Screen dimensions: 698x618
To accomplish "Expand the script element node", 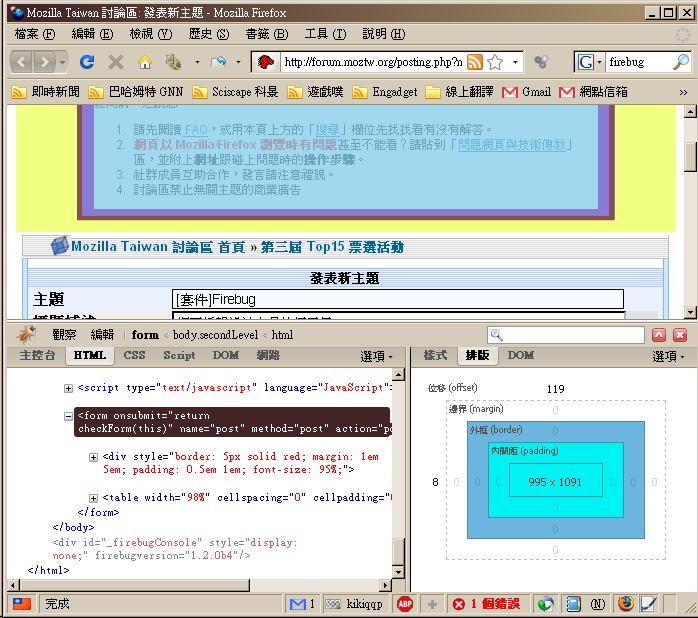I will pos(68,388).
